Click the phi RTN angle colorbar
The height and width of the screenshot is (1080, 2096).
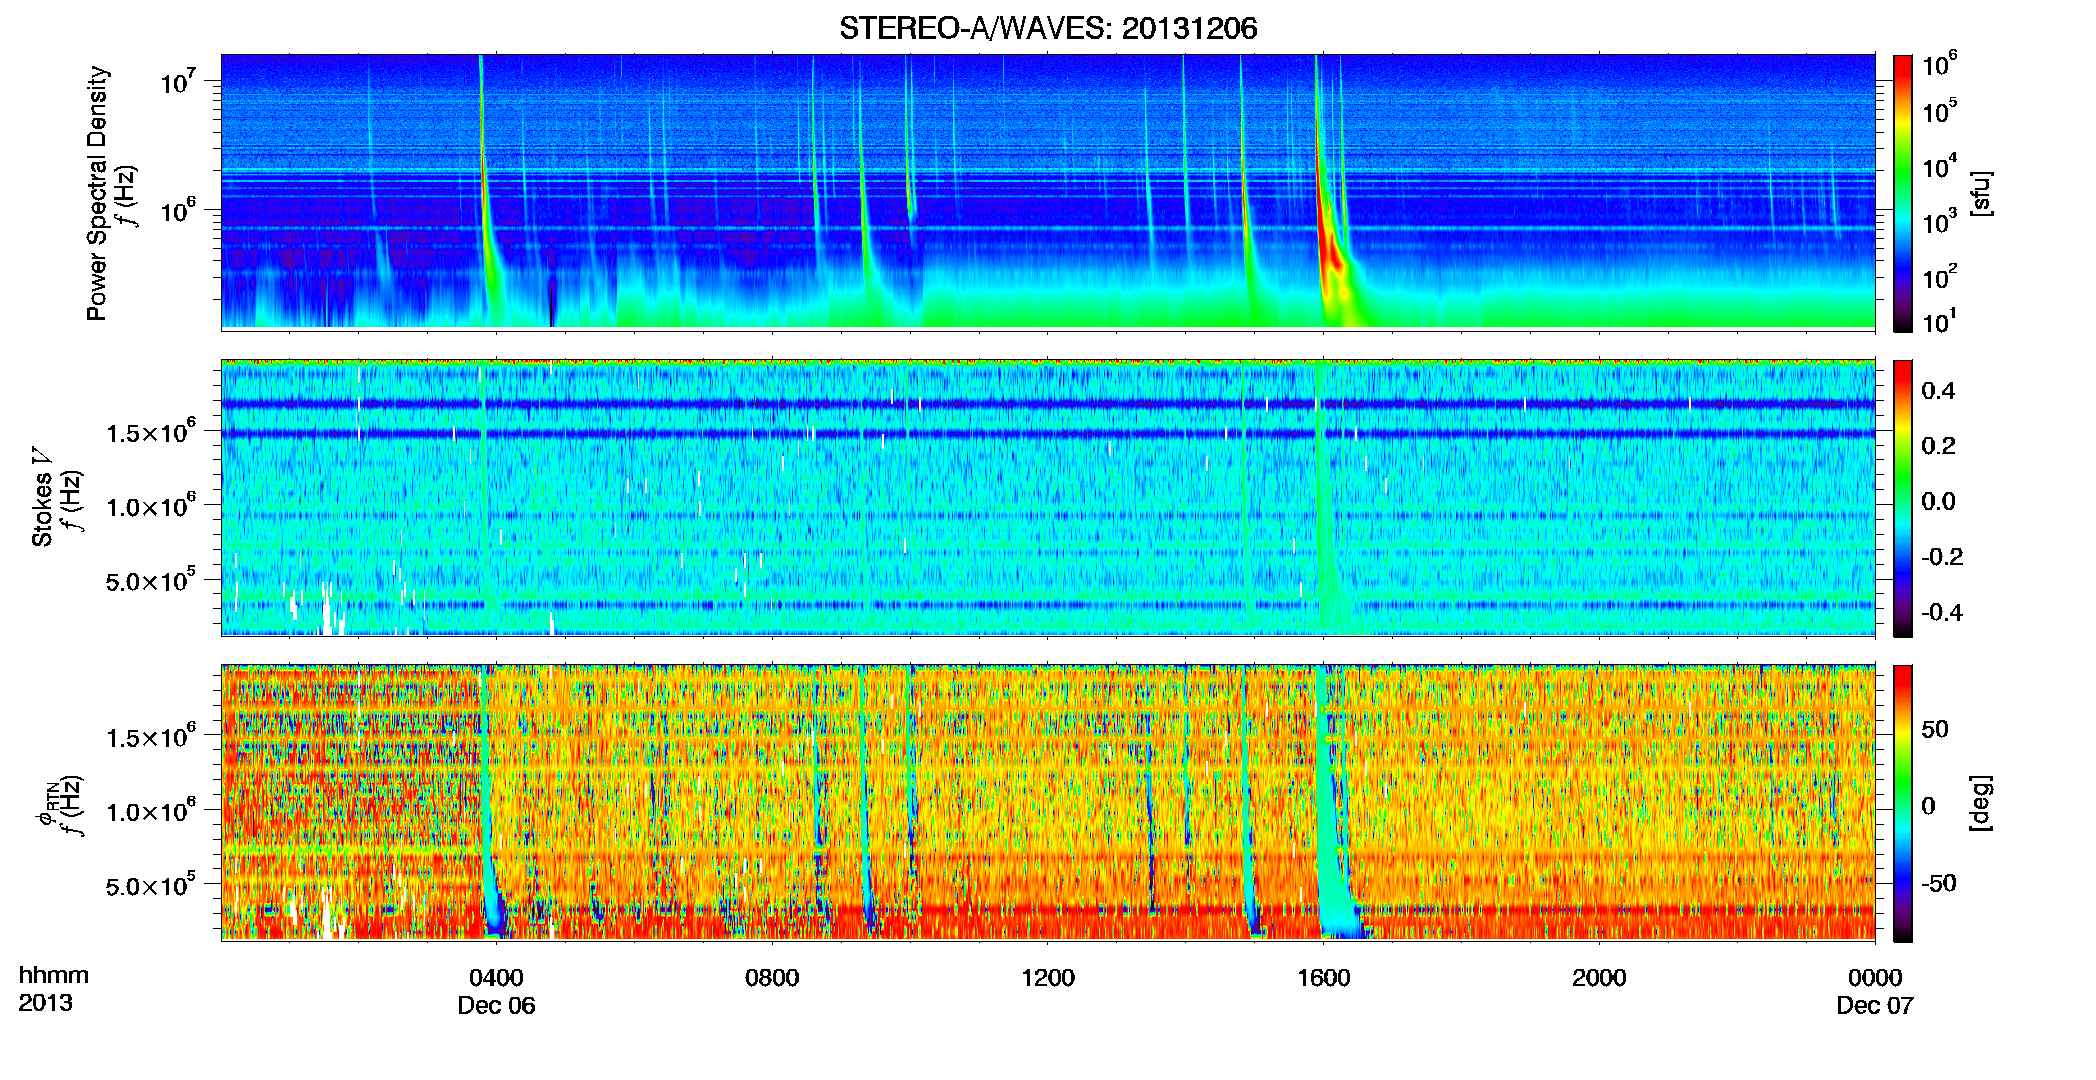point(1903,803)
